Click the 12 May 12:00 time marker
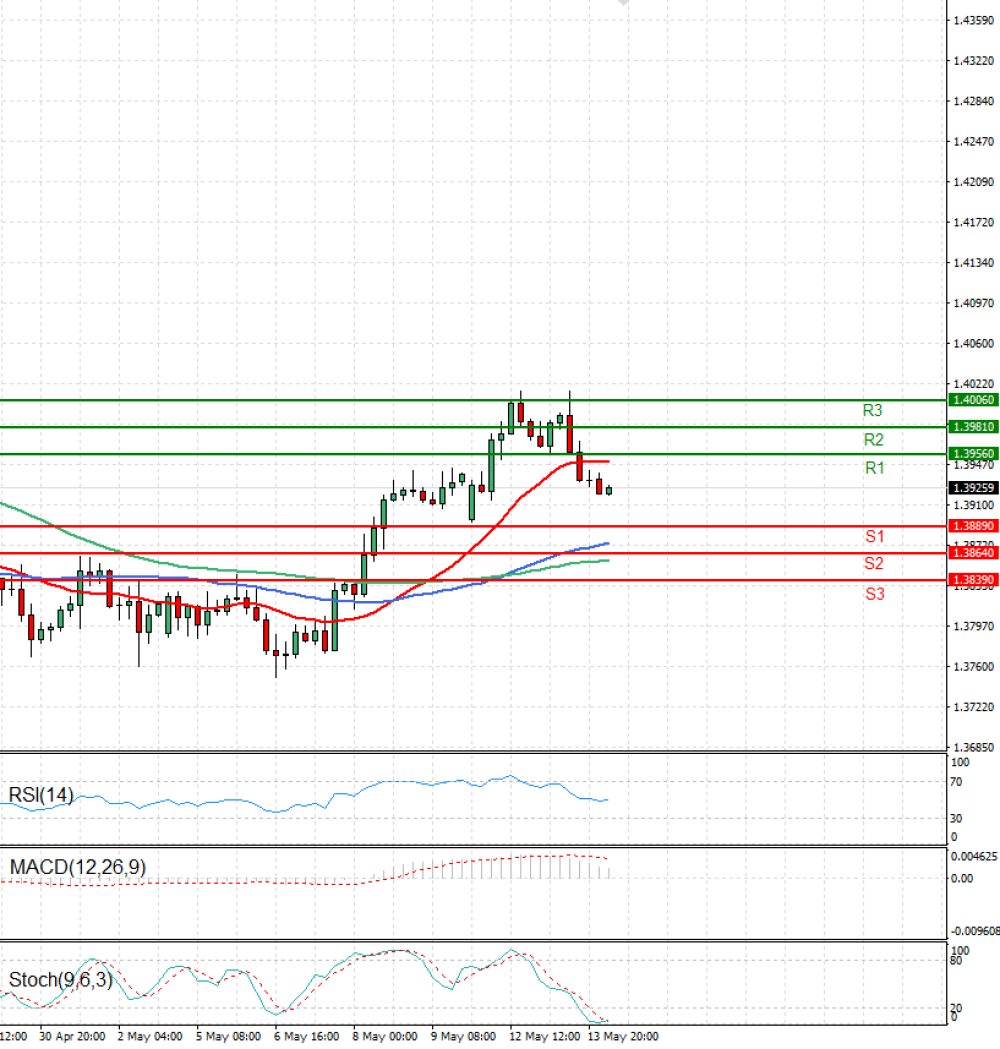 pyautogui.click(x=544, y=1036)
